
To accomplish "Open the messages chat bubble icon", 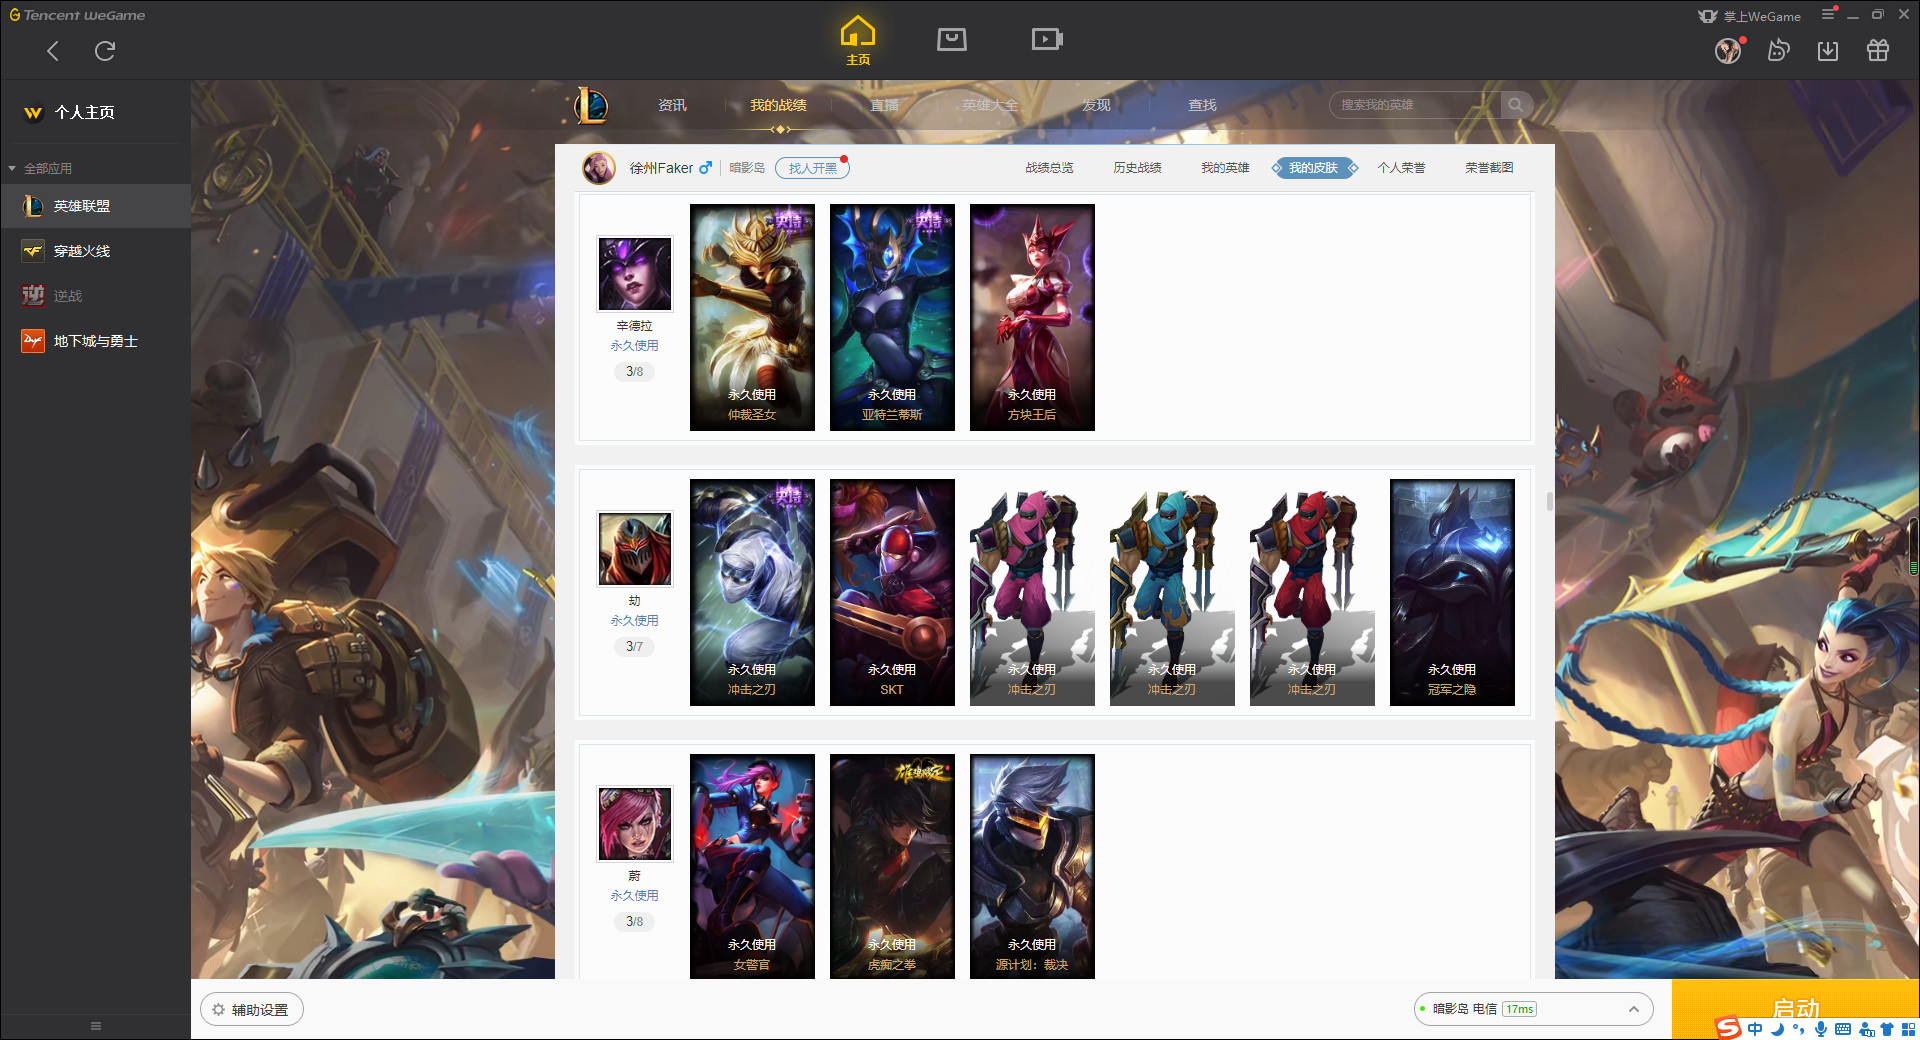I will point(1778,50).
